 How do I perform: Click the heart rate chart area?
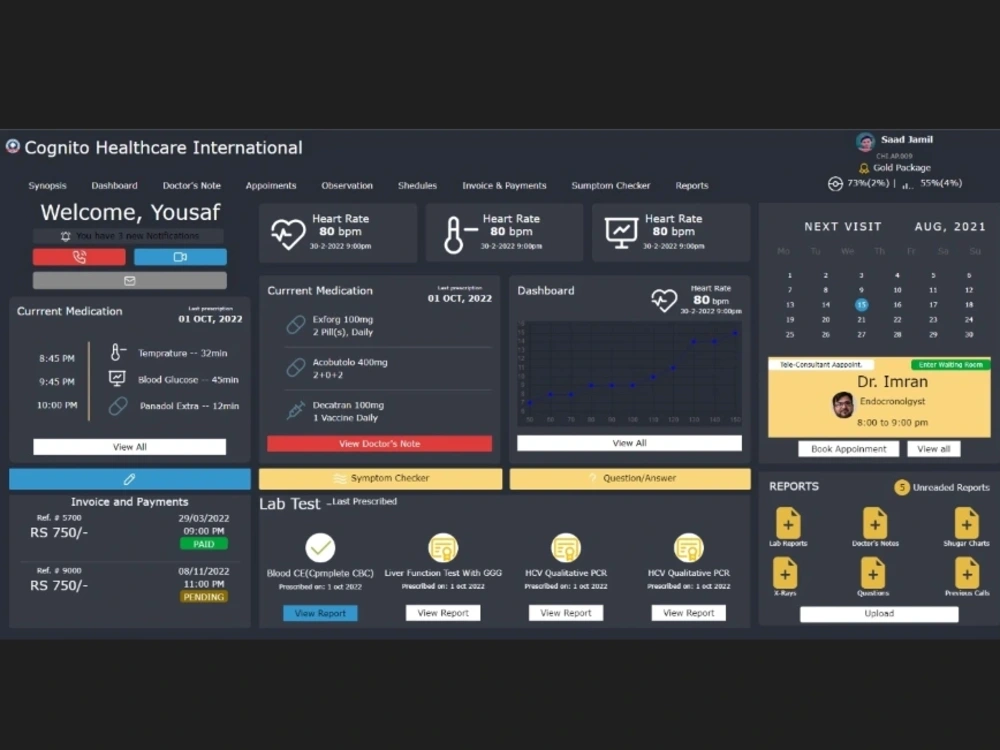click(629, 372)
